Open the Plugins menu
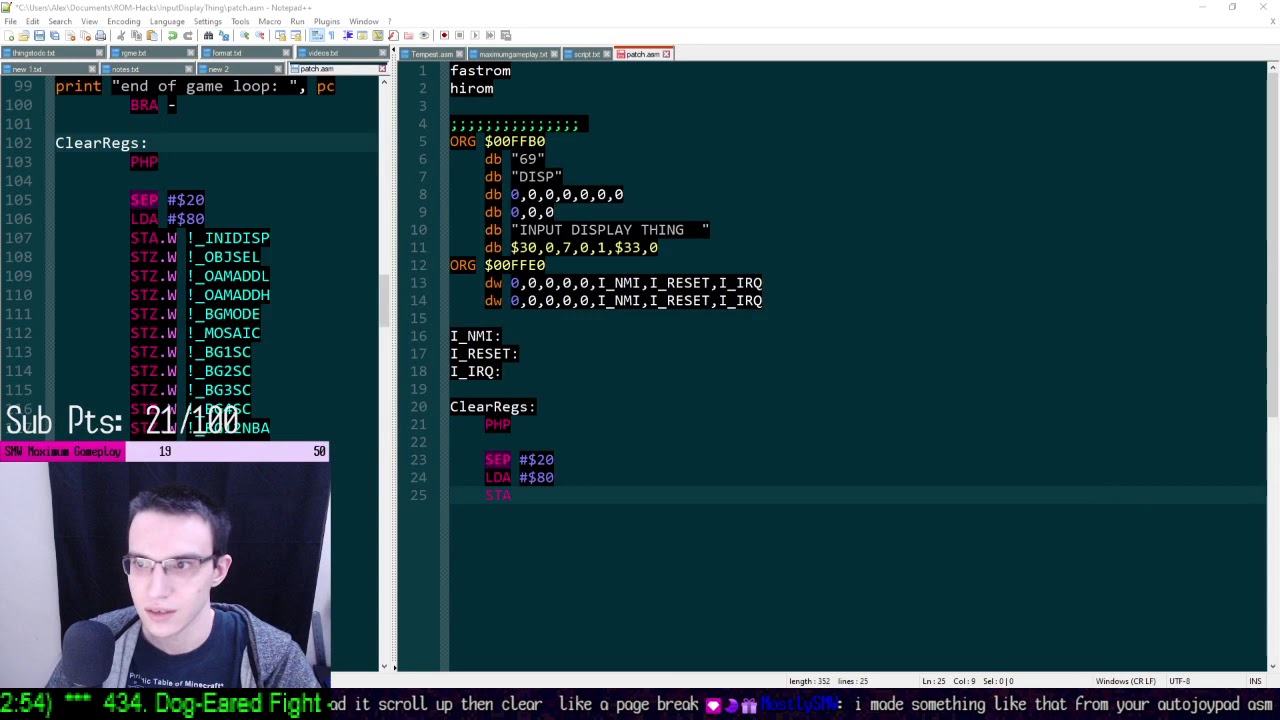Screen dimensions: 1280x720 pos(326,21)
